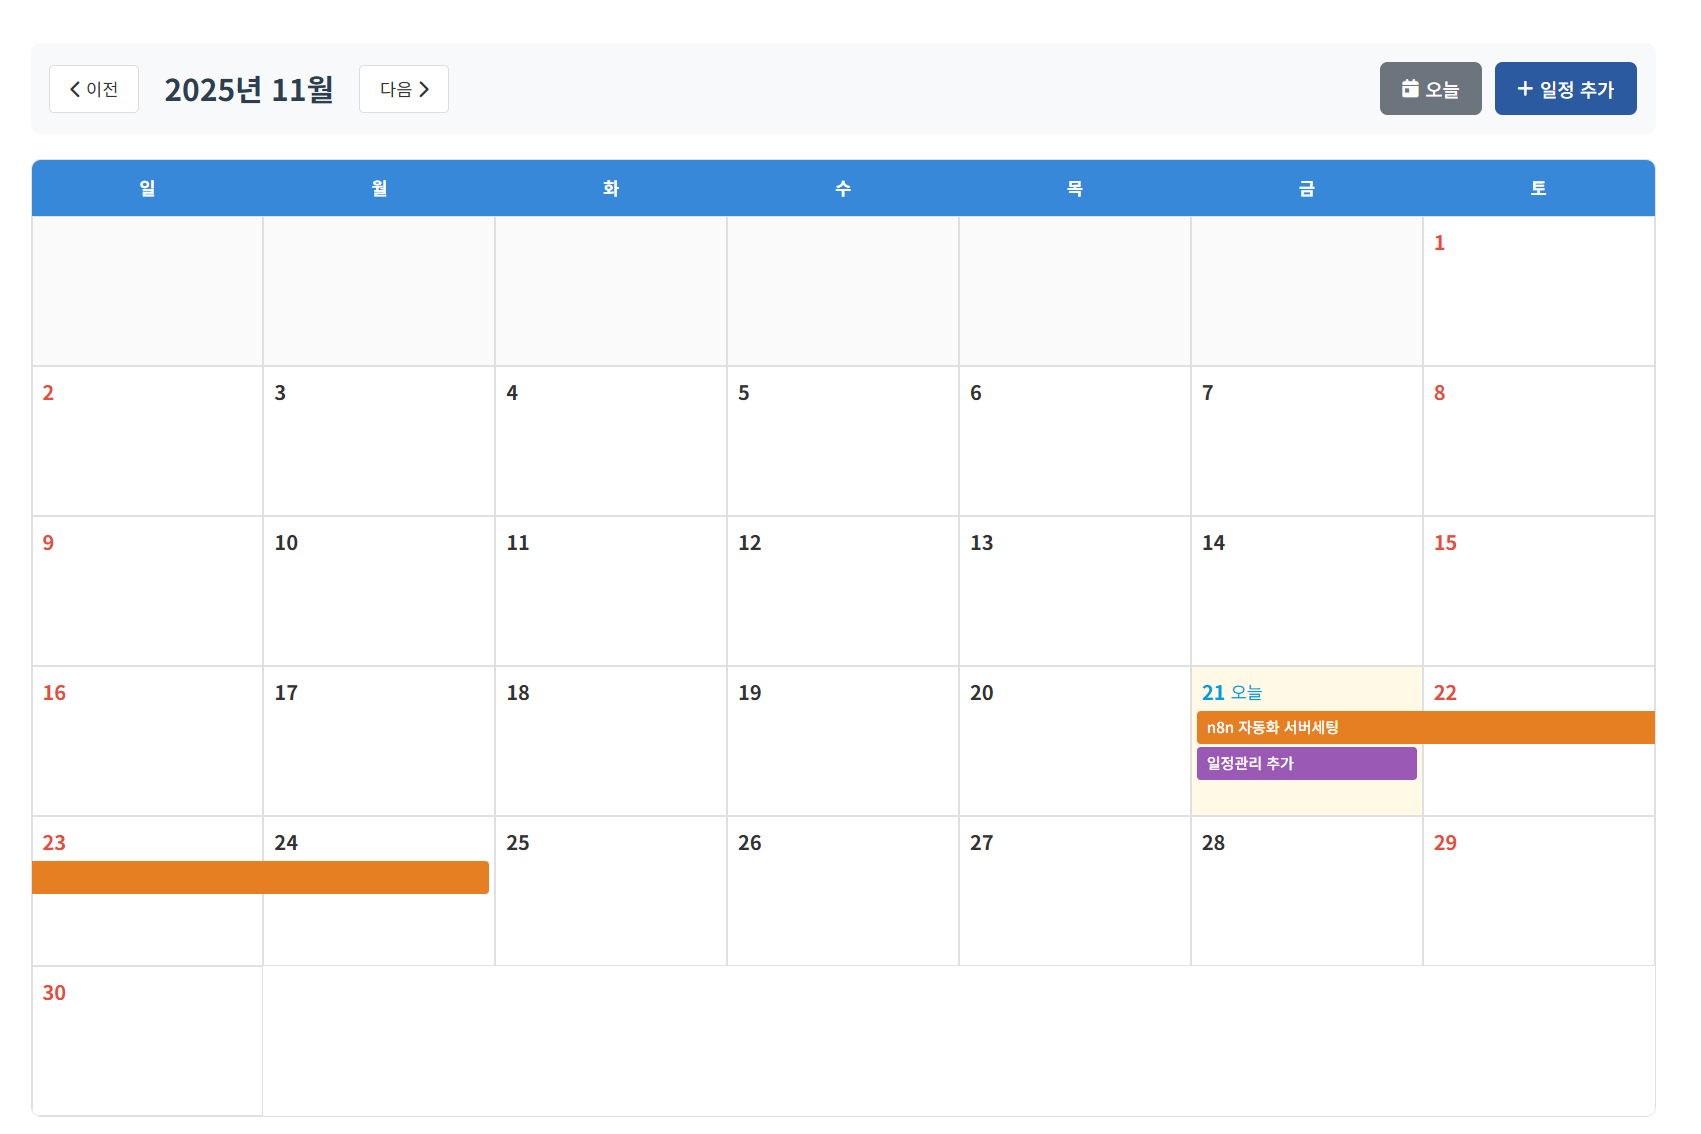Select day 26 on the calendar
This screenshot has height=1134, width=1701.
coord(842,891)
